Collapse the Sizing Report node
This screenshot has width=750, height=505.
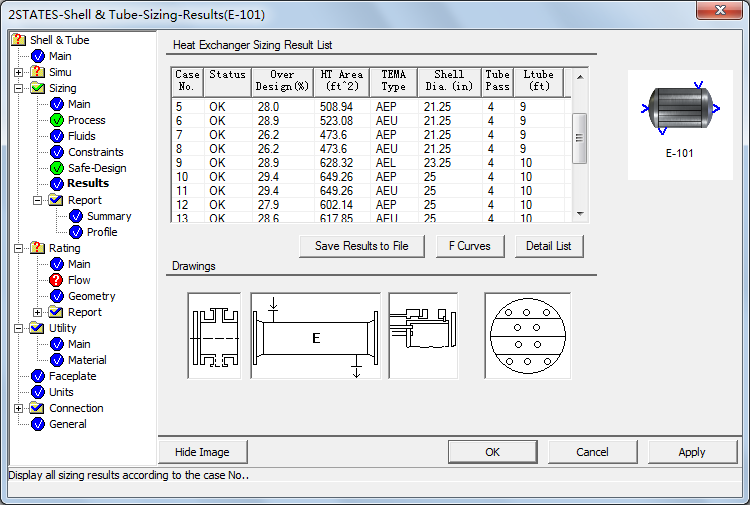coord(37,200)
